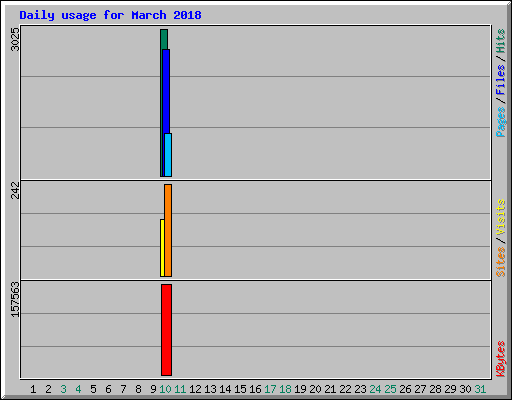Click day 11 on the x-axis
Image resolution: width=512 pixels, height=400 pixels.
pyautogui.click(x=180, y=389)
